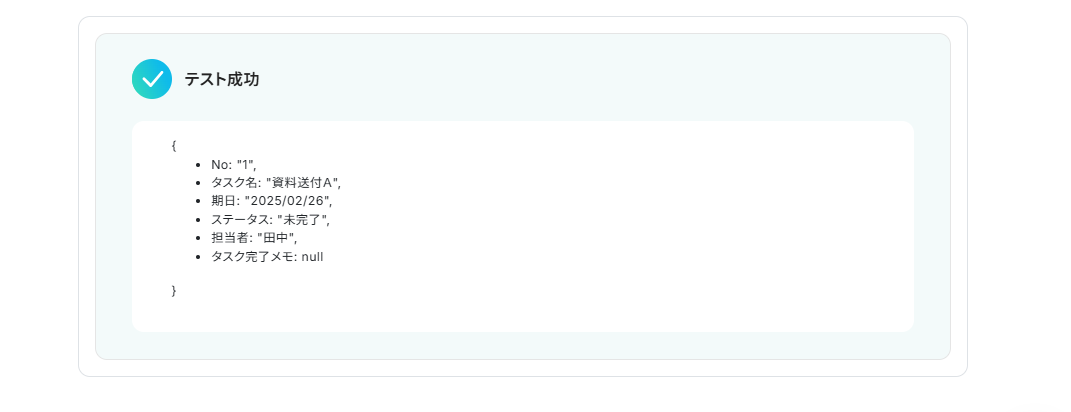Select the "2025/02/26" date value
This screenshot has height=412, width=1071.
coord(288,201)
